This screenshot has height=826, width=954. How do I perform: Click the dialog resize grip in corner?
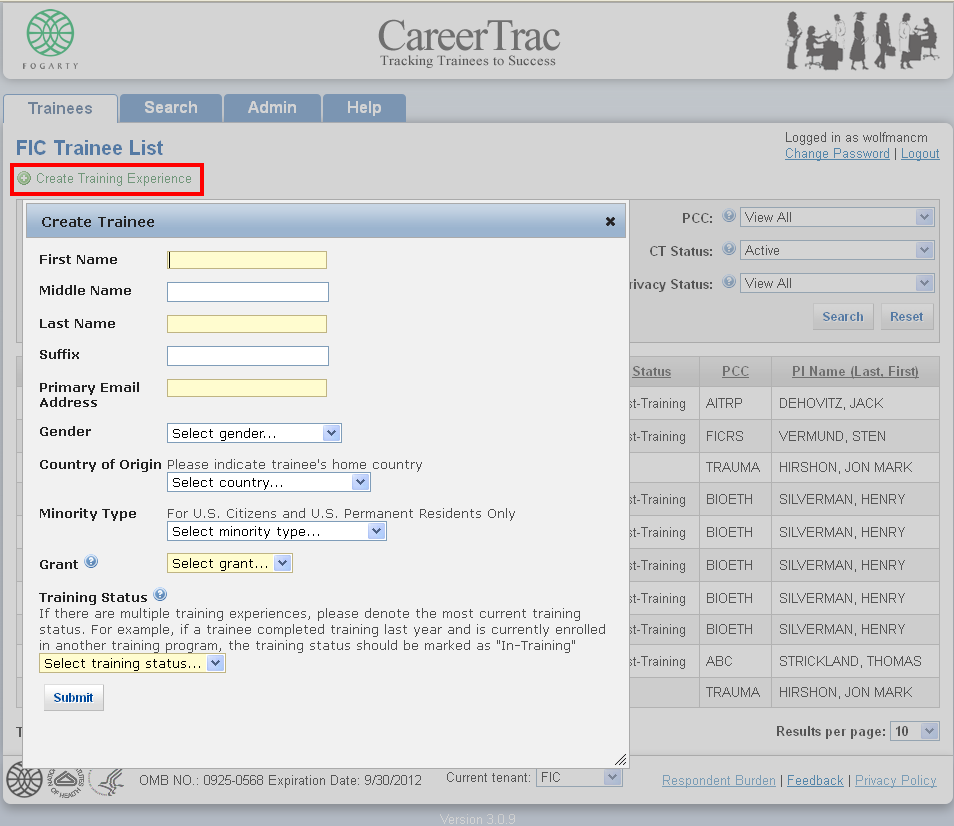pyautogui.click(x=621, y=760)
